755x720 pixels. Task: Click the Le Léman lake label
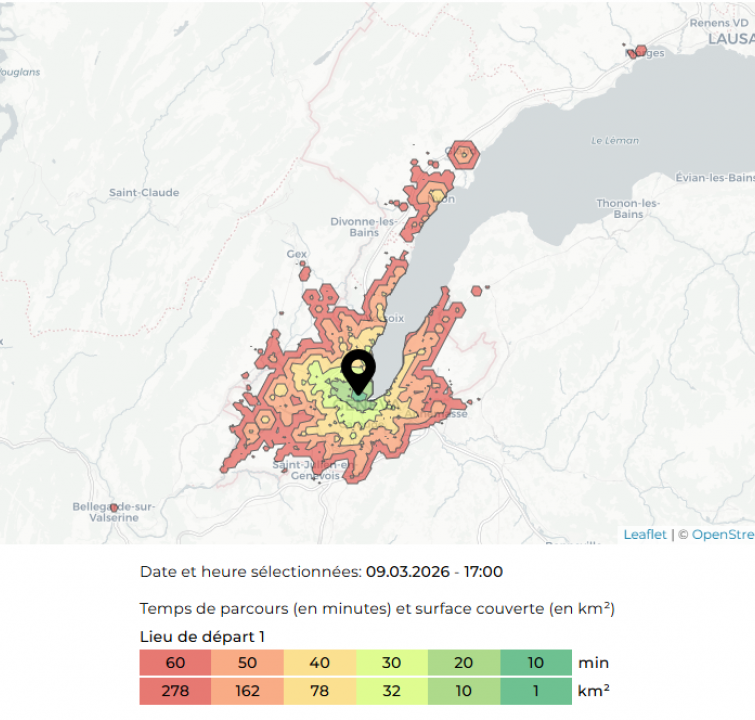(x=615, y=140)
